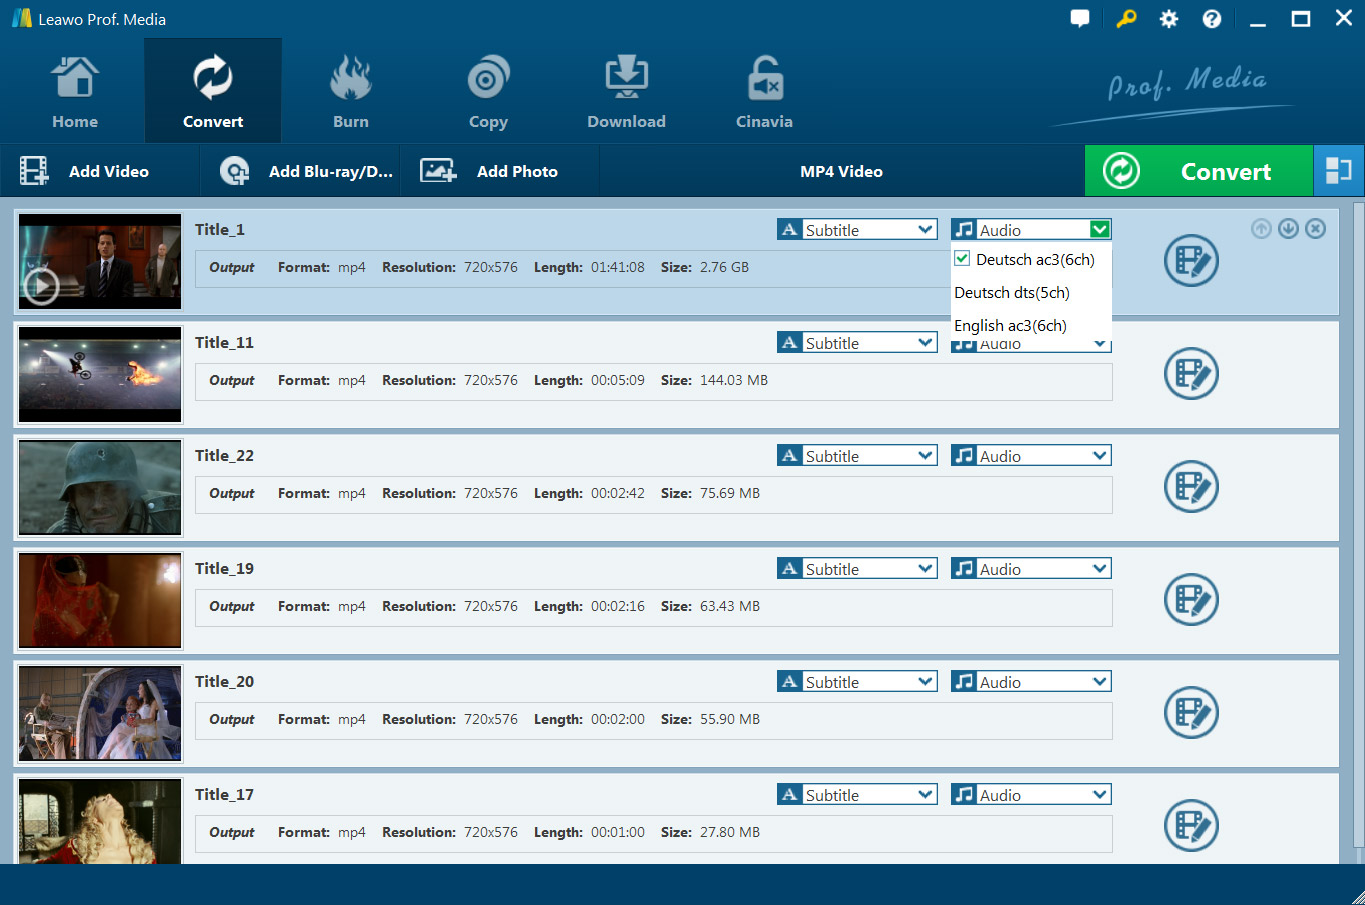Go to the Home module
Screen dimensions: 1365x905
75,91
